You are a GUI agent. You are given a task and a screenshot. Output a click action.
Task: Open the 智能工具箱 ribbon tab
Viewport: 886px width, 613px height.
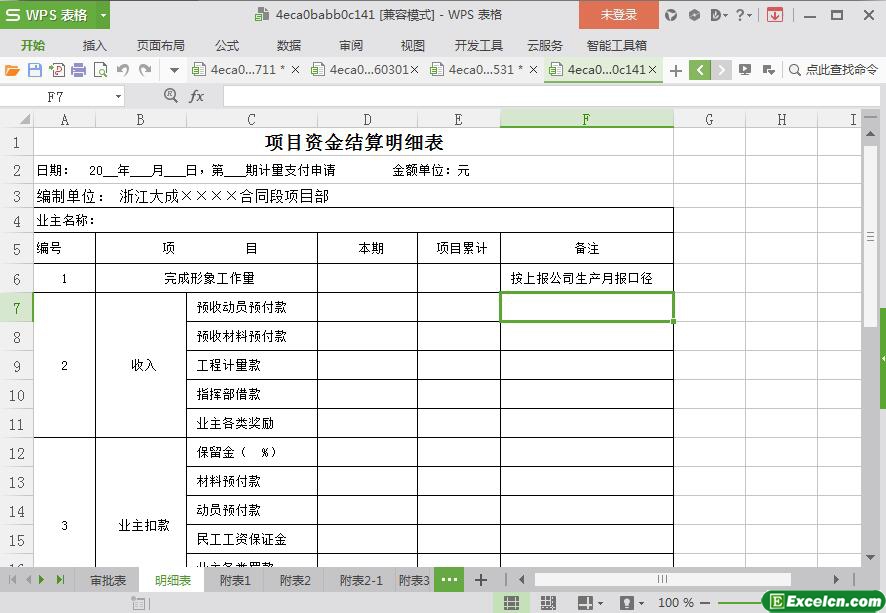tap(616, 46)
